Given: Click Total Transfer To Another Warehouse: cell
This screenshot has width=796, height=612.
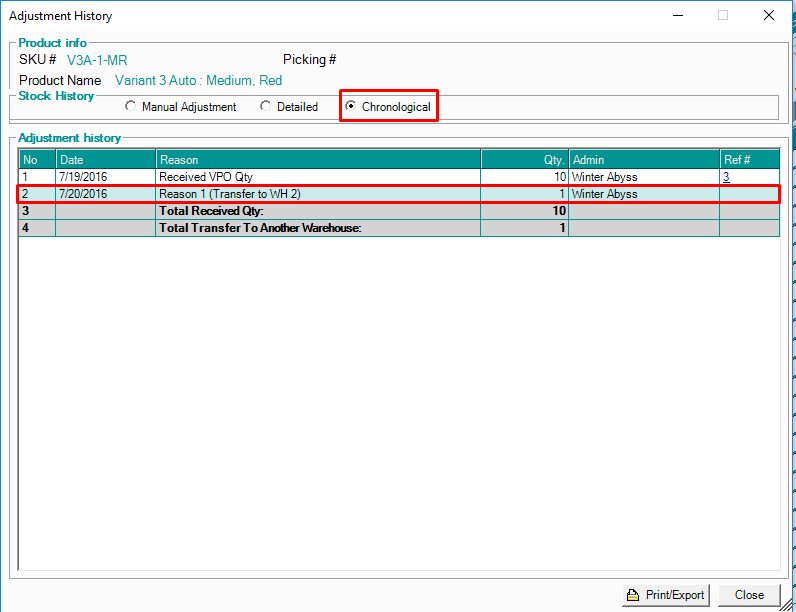Looking at the screenshot, I should click(x=318, y=228).
